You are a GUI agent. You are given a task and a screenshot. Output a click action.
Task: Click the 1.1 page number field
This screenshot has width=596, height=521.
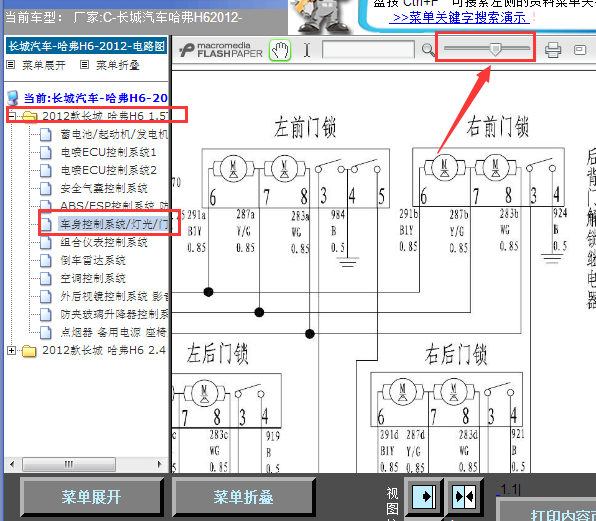pyautogui.click(x=509, y=490)
